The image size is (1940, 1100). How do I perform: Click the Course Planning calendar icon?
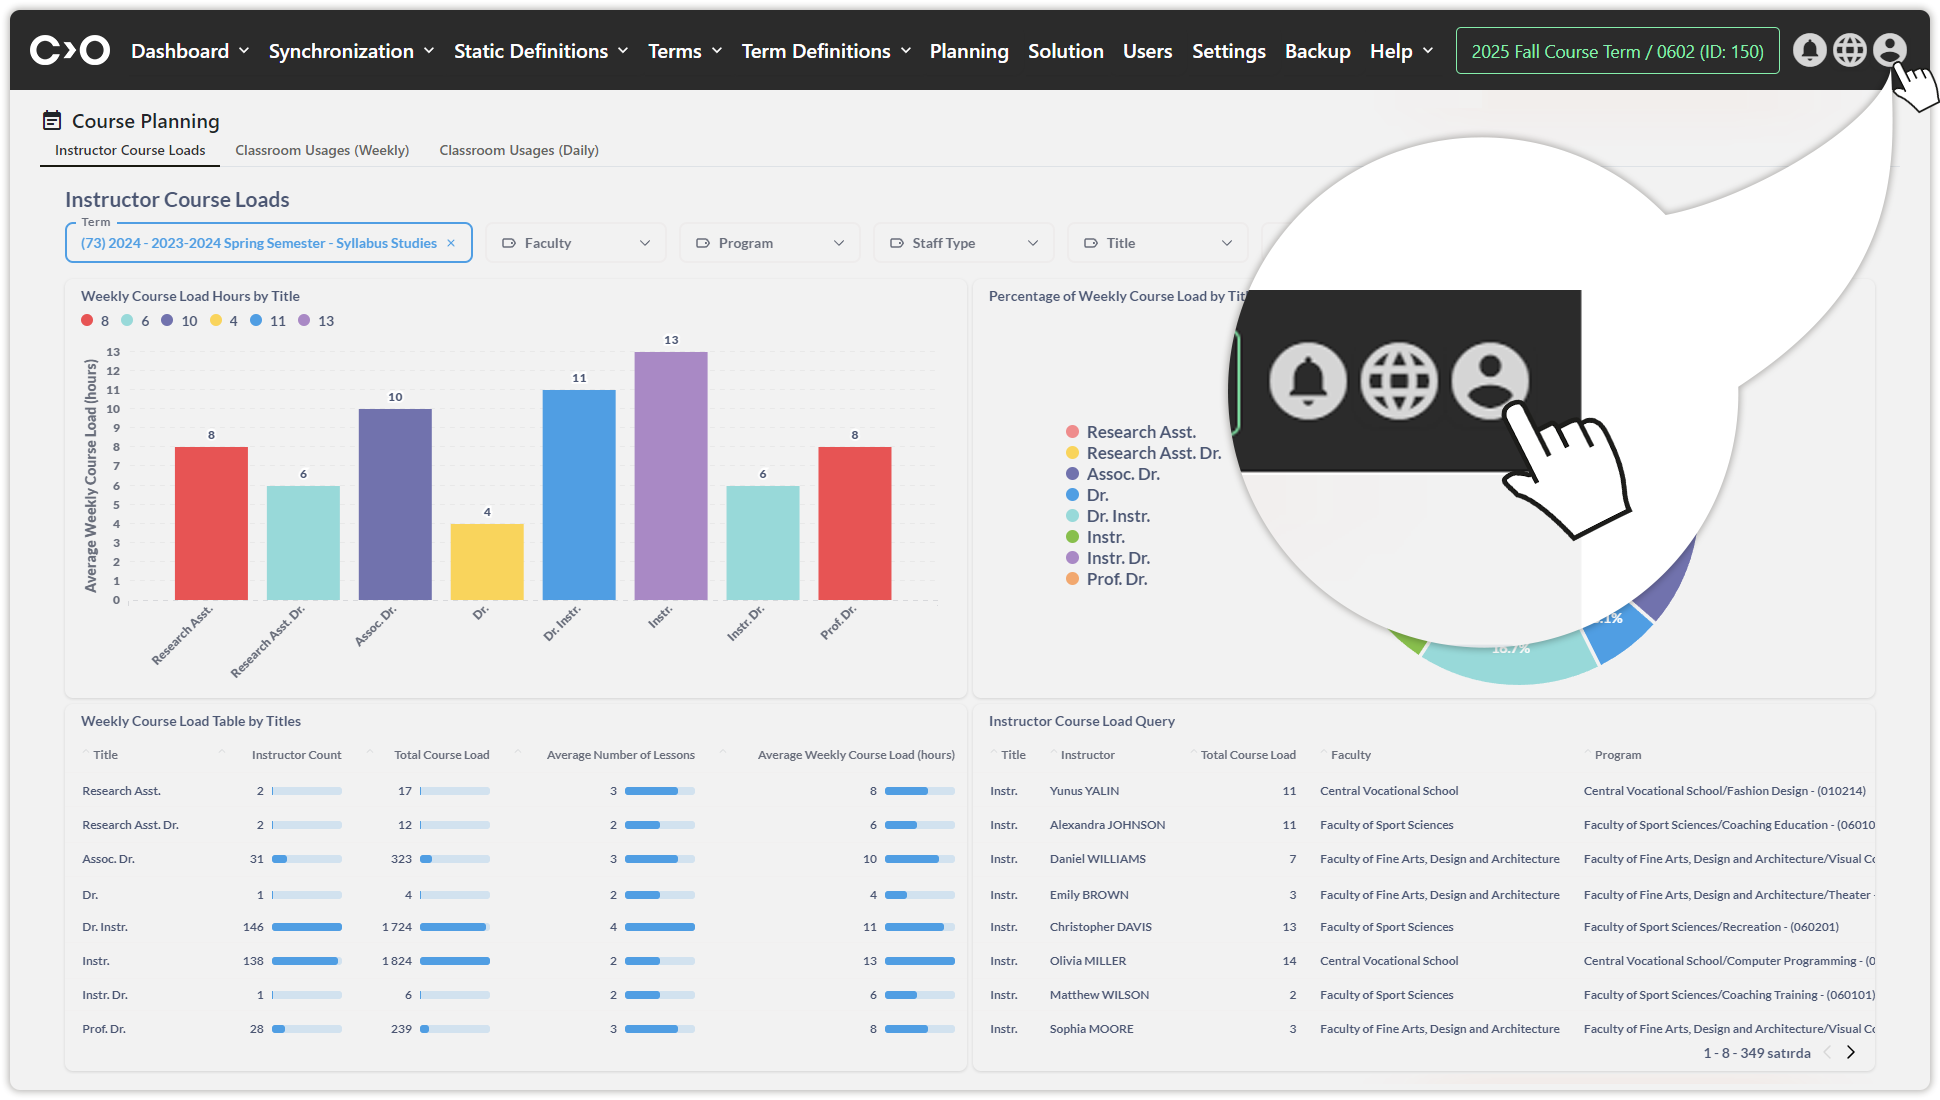[52, 121]
